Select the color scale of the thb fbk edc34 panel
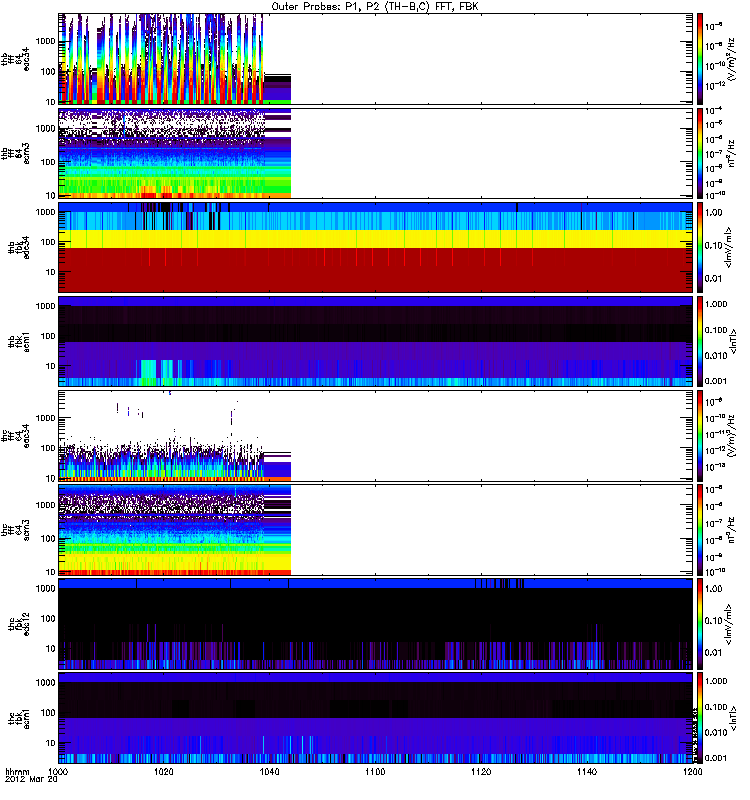Viewport: 750px width, 800px height. click(x=701, y=247)
